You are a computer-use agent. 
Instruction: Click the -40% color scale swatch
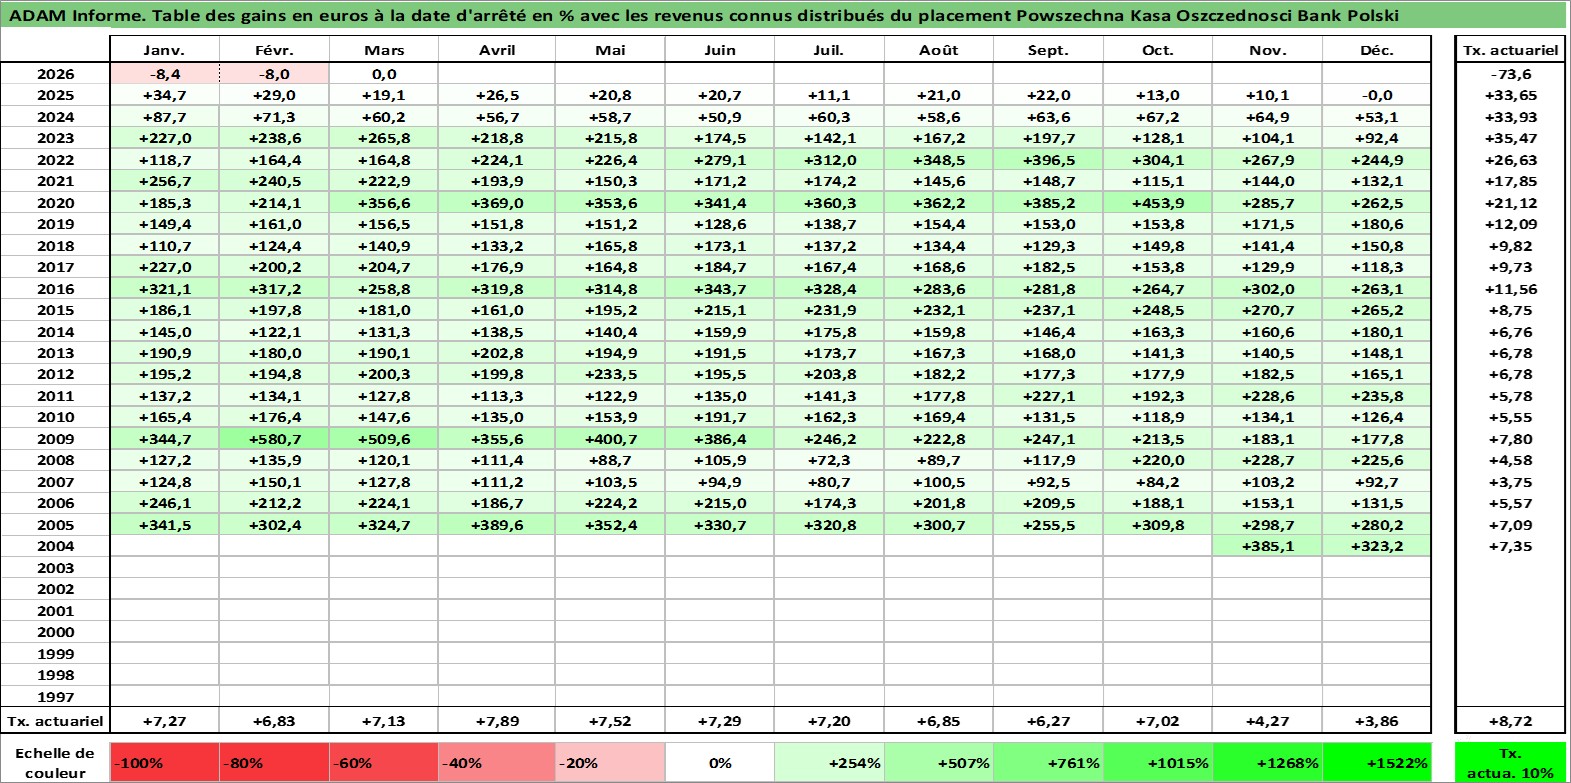click(x=494, y=763)
